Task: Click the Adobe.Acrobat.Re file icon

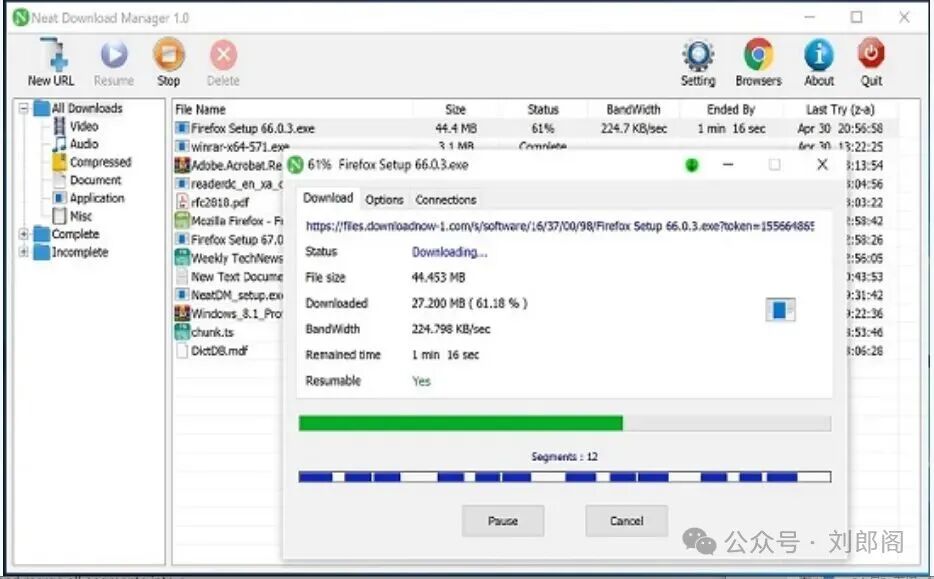Action: point(182,165)
